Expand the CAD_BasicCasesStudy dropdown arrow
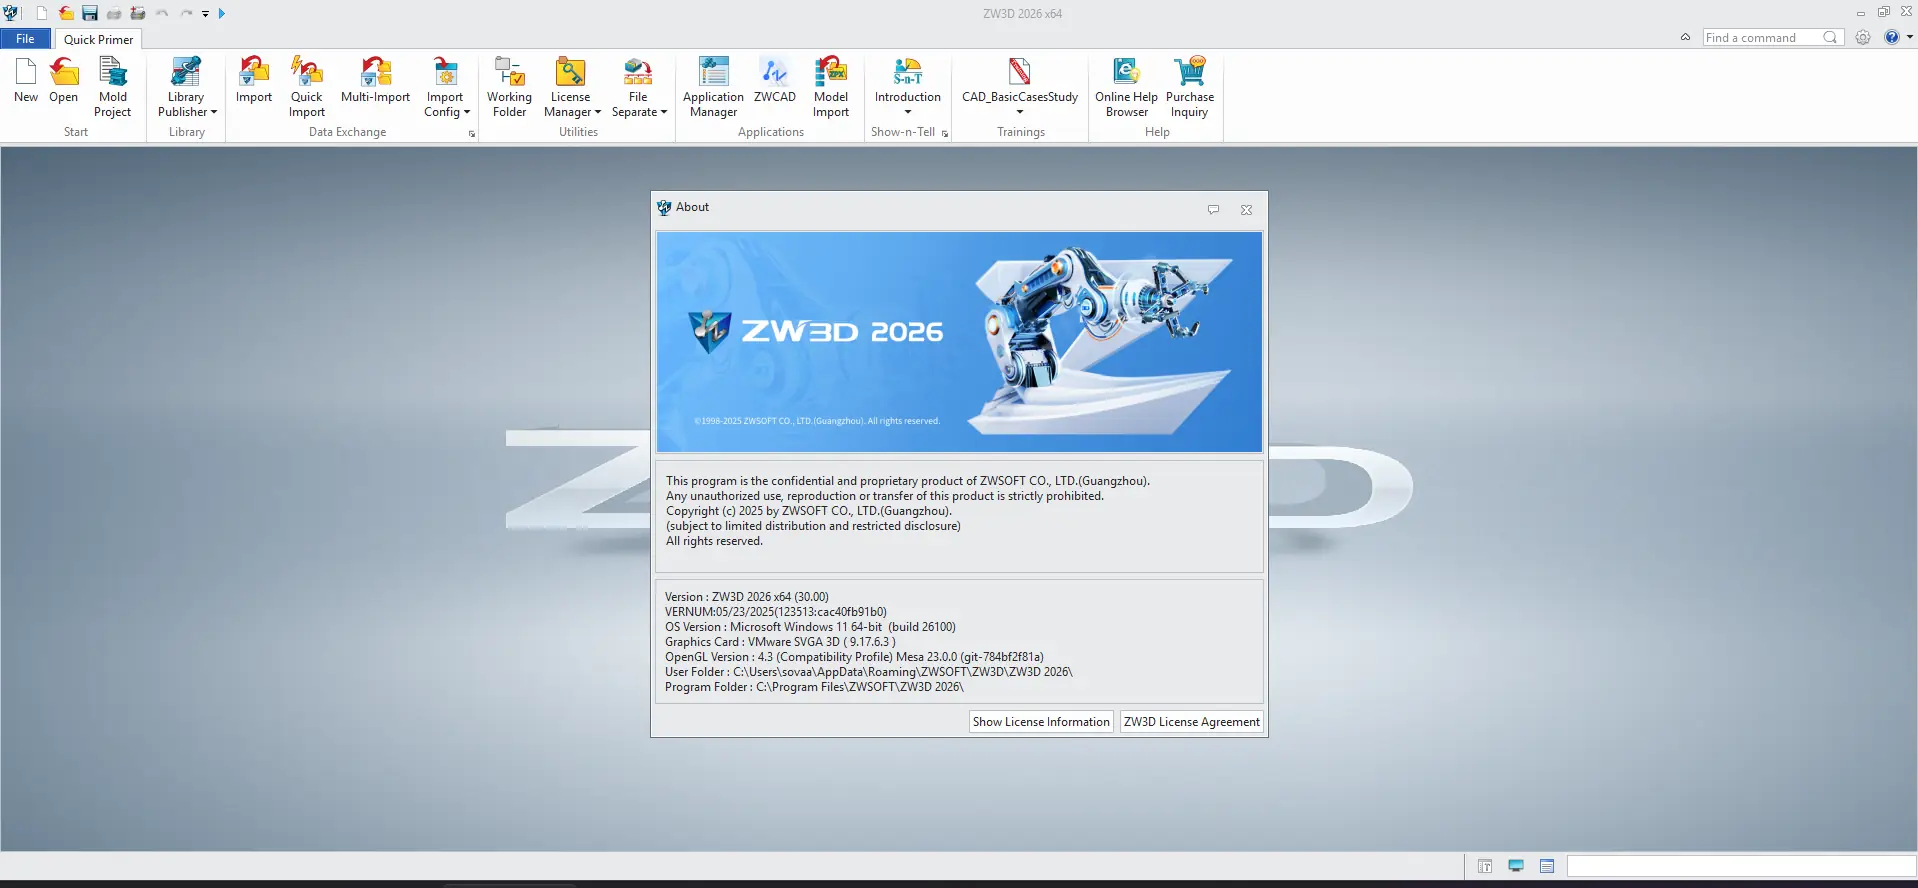The width and height of the screenshot is (1918, 888). pos(1020,112)
